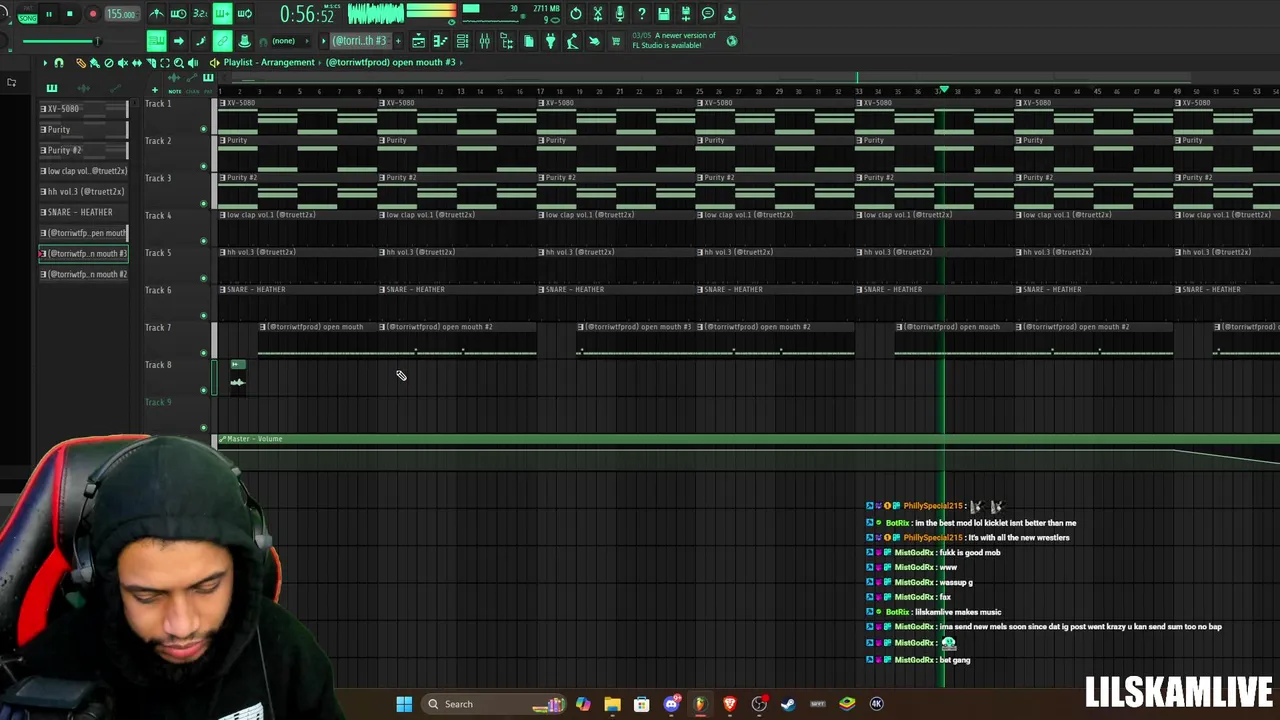Image resolution: width=1280 pixels, height=720 pixels.
Task: Open (@torriwtfprod) open mouth #3 breadcrumb
Action: tap(390, 62)
